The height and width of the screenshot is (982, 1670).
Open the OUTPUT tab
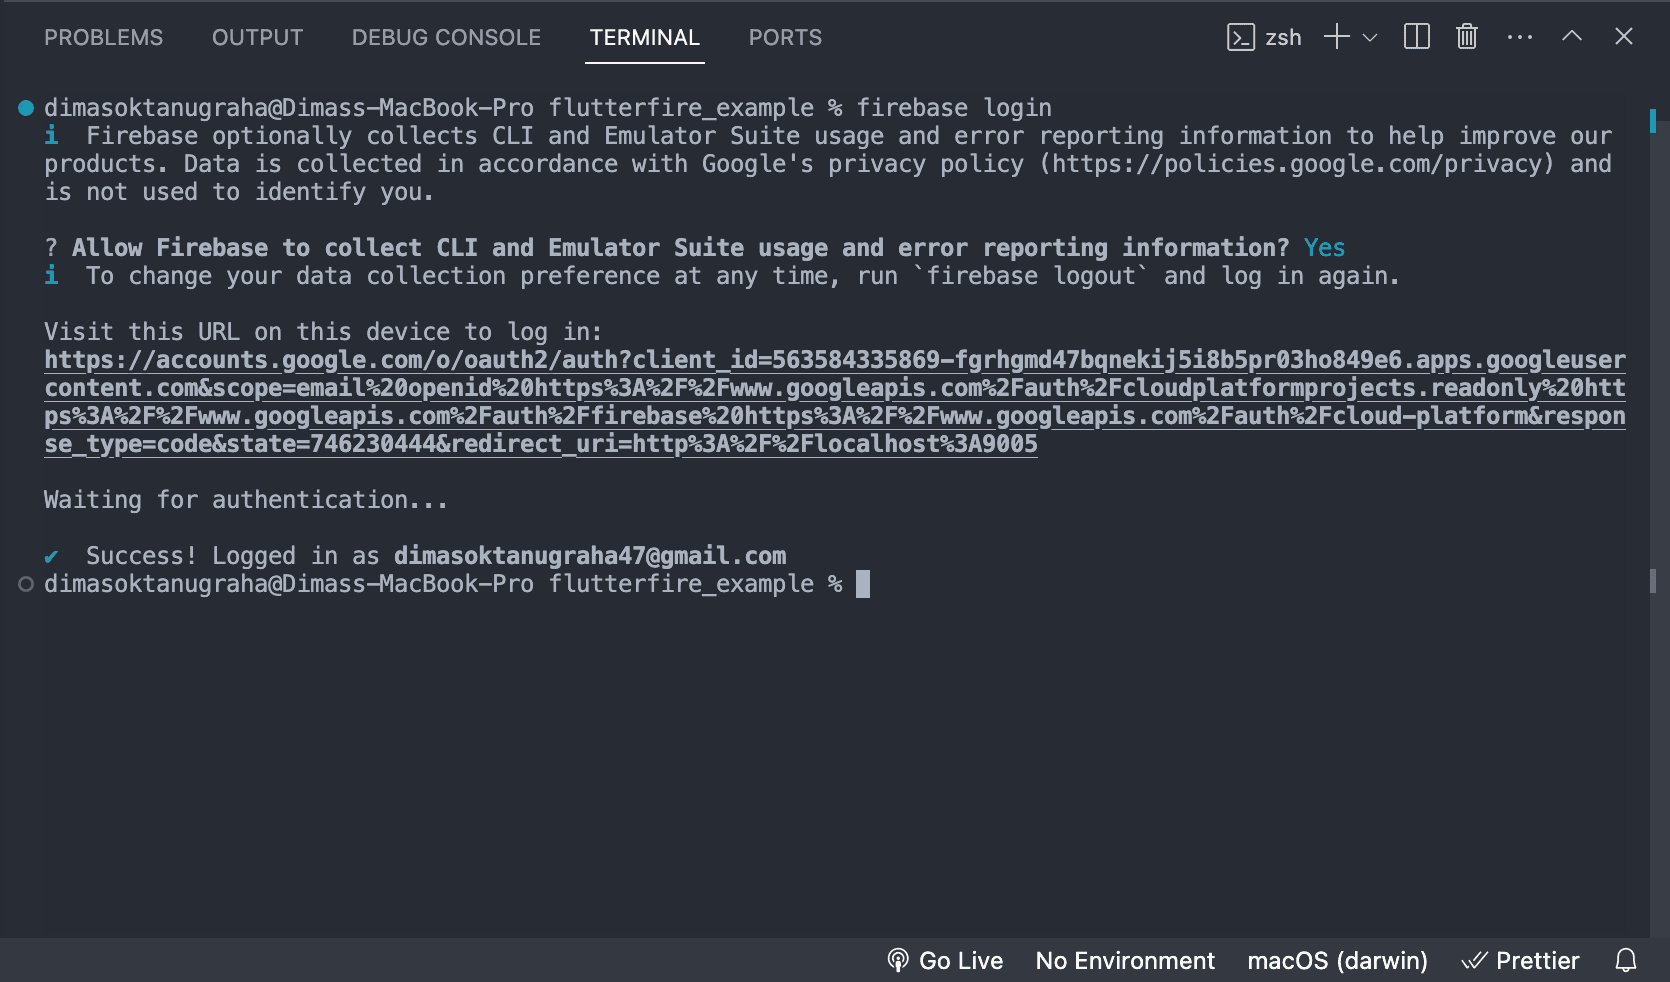click(x=257, y=38)
